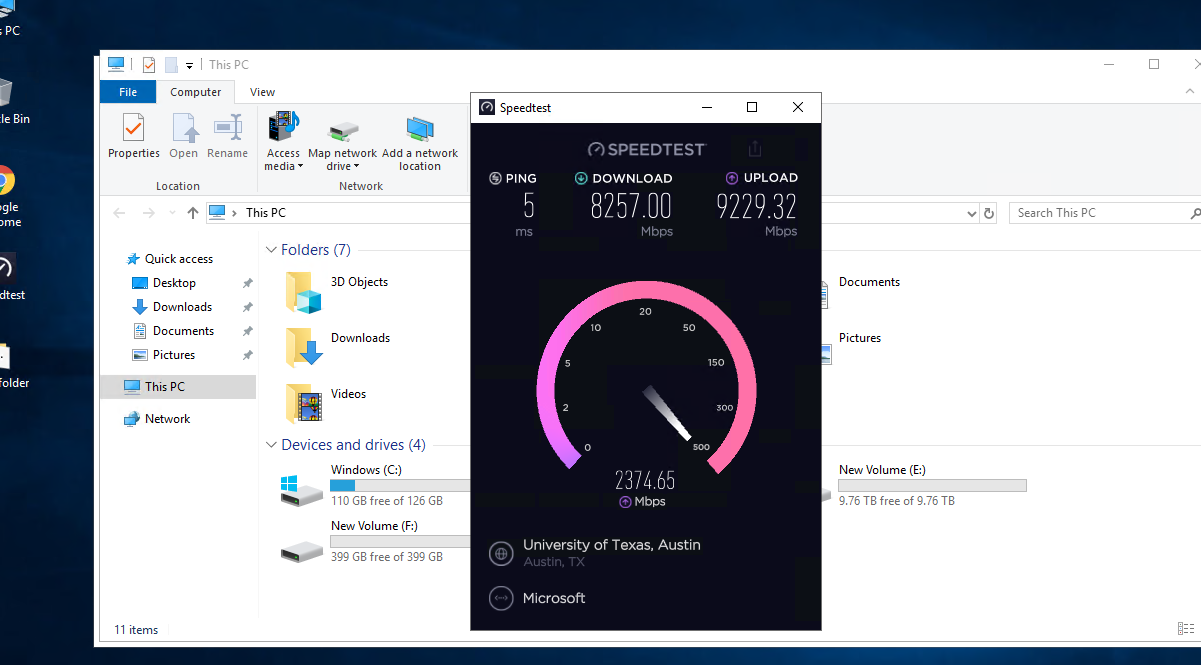
Task: Open the File tab in Explorer
Action: pyautogui.click(x=128, y=92)
